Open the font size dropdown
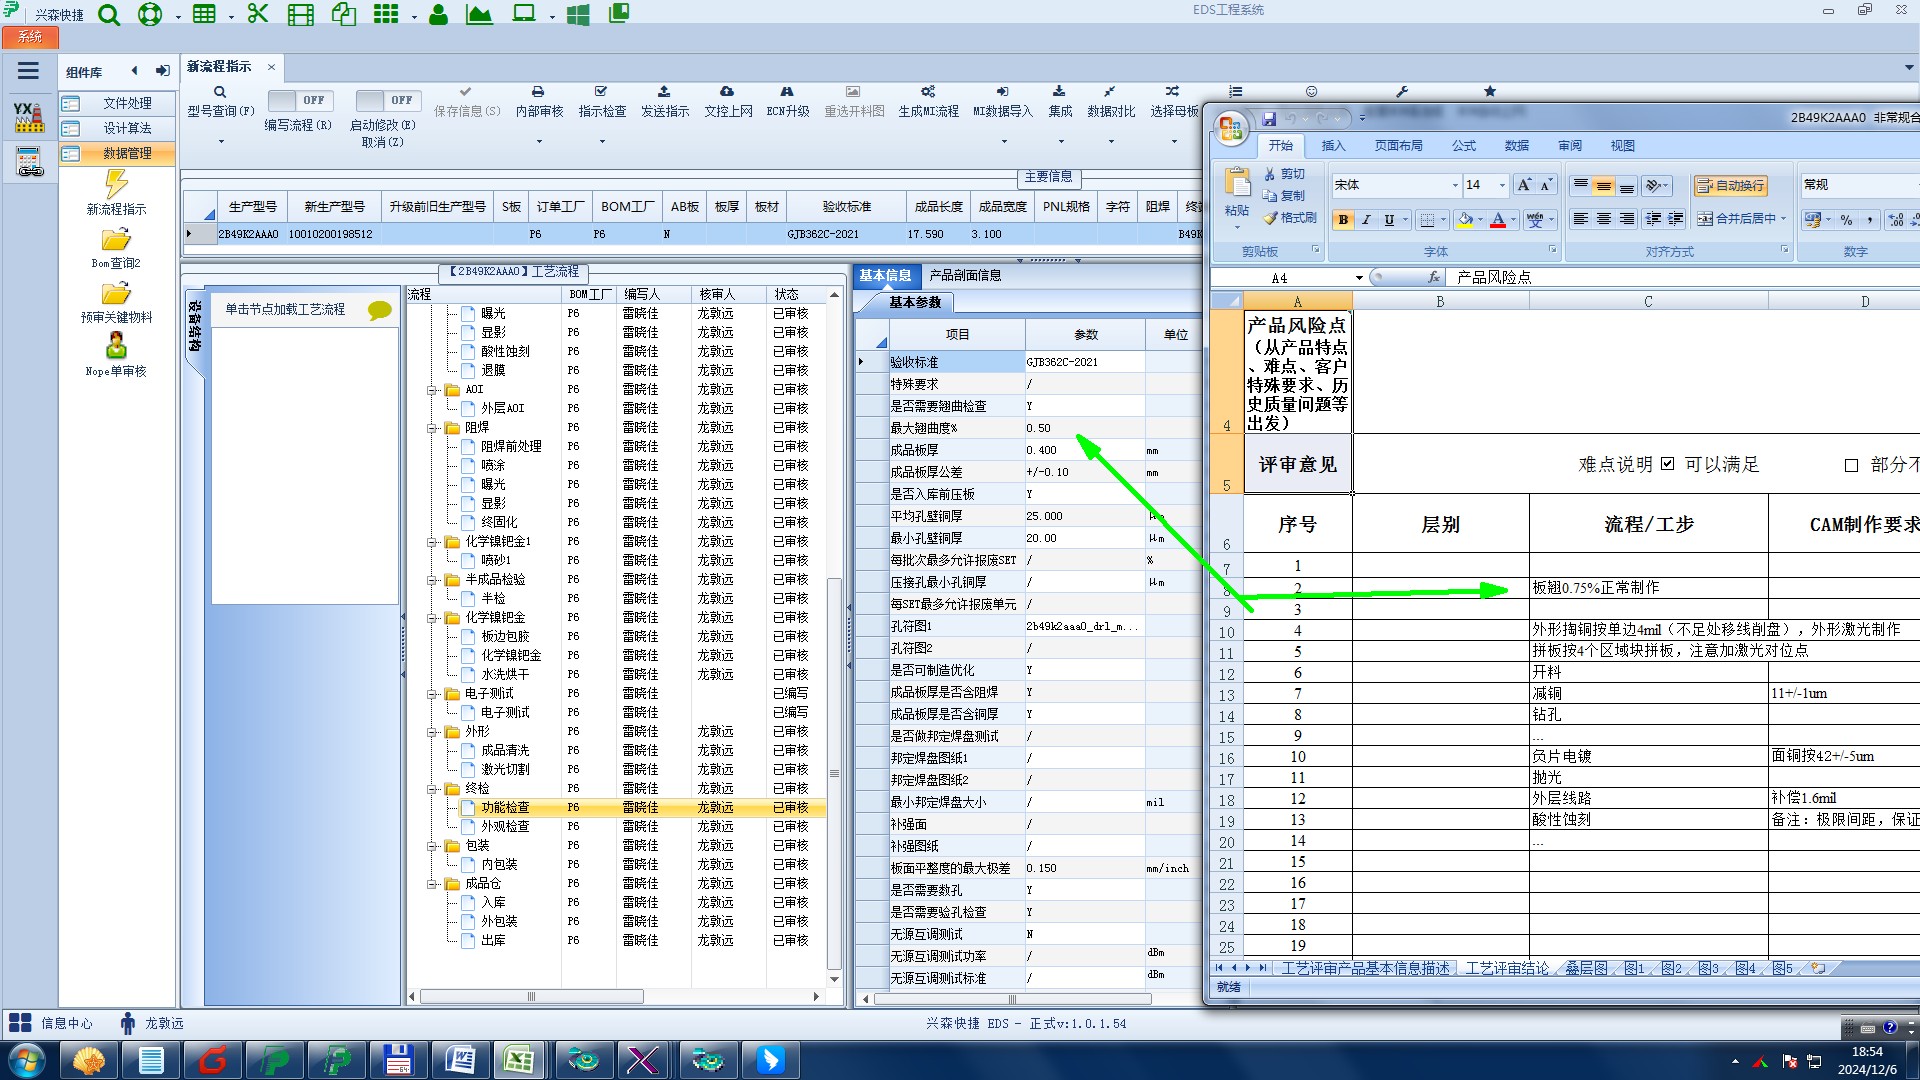Image resolution: width=1920 pixels, height=1080 pixels. (x=1501, y=185)
